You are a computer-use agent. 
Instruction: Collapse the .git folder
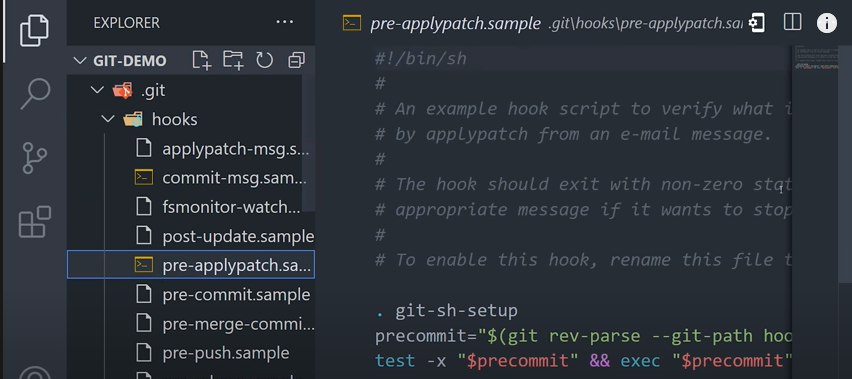pyautogui.click(x=98, y=90)
